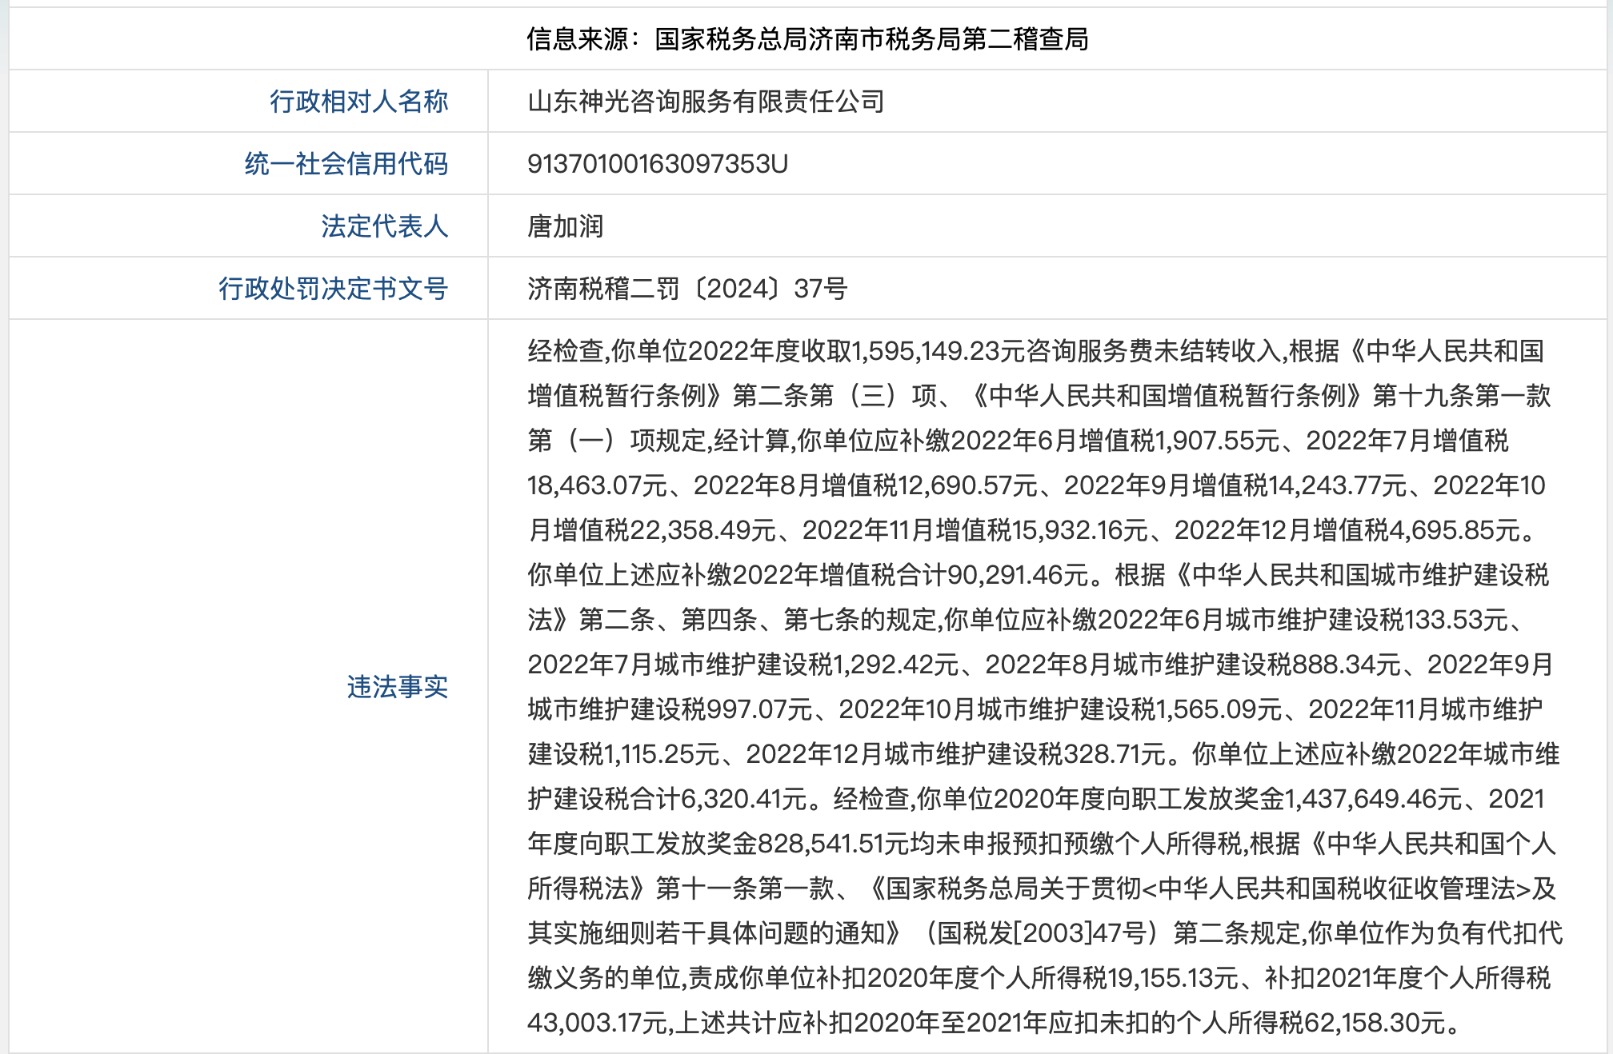Image resolution: width=1613 pixels, height=1054 pixels.
Task: Click the 2021 bonus amount '828,541.51元'
Action: click(x=833, y=844)
